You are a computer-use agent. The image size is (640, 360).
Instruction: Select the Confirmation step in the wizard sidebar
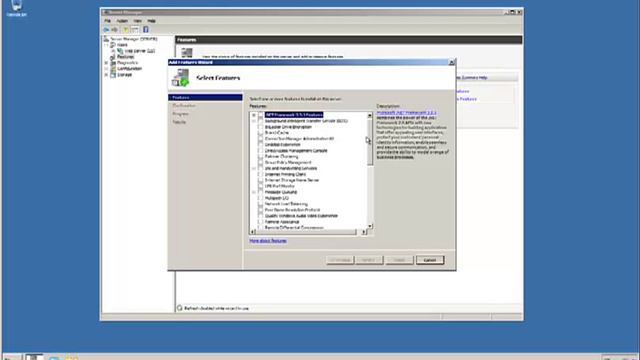click(184, 106)
